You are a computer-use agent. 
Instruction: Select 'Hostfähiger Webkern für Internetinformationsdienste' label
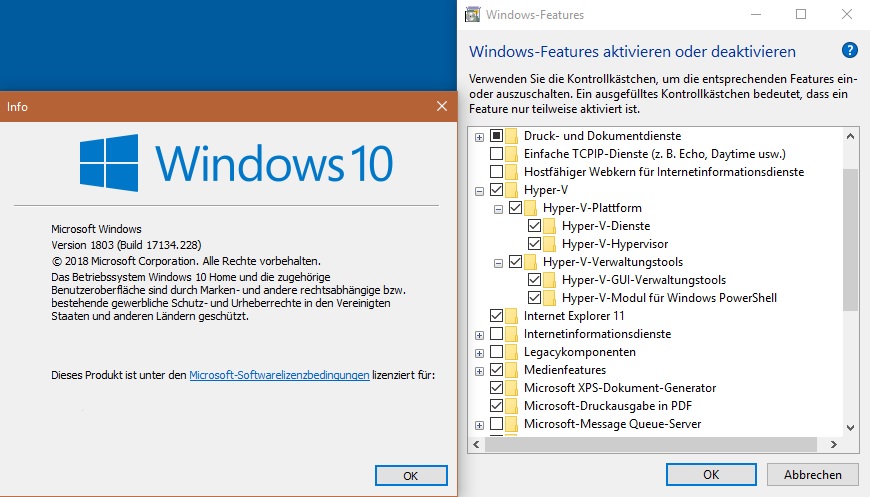tap(664, 172)
